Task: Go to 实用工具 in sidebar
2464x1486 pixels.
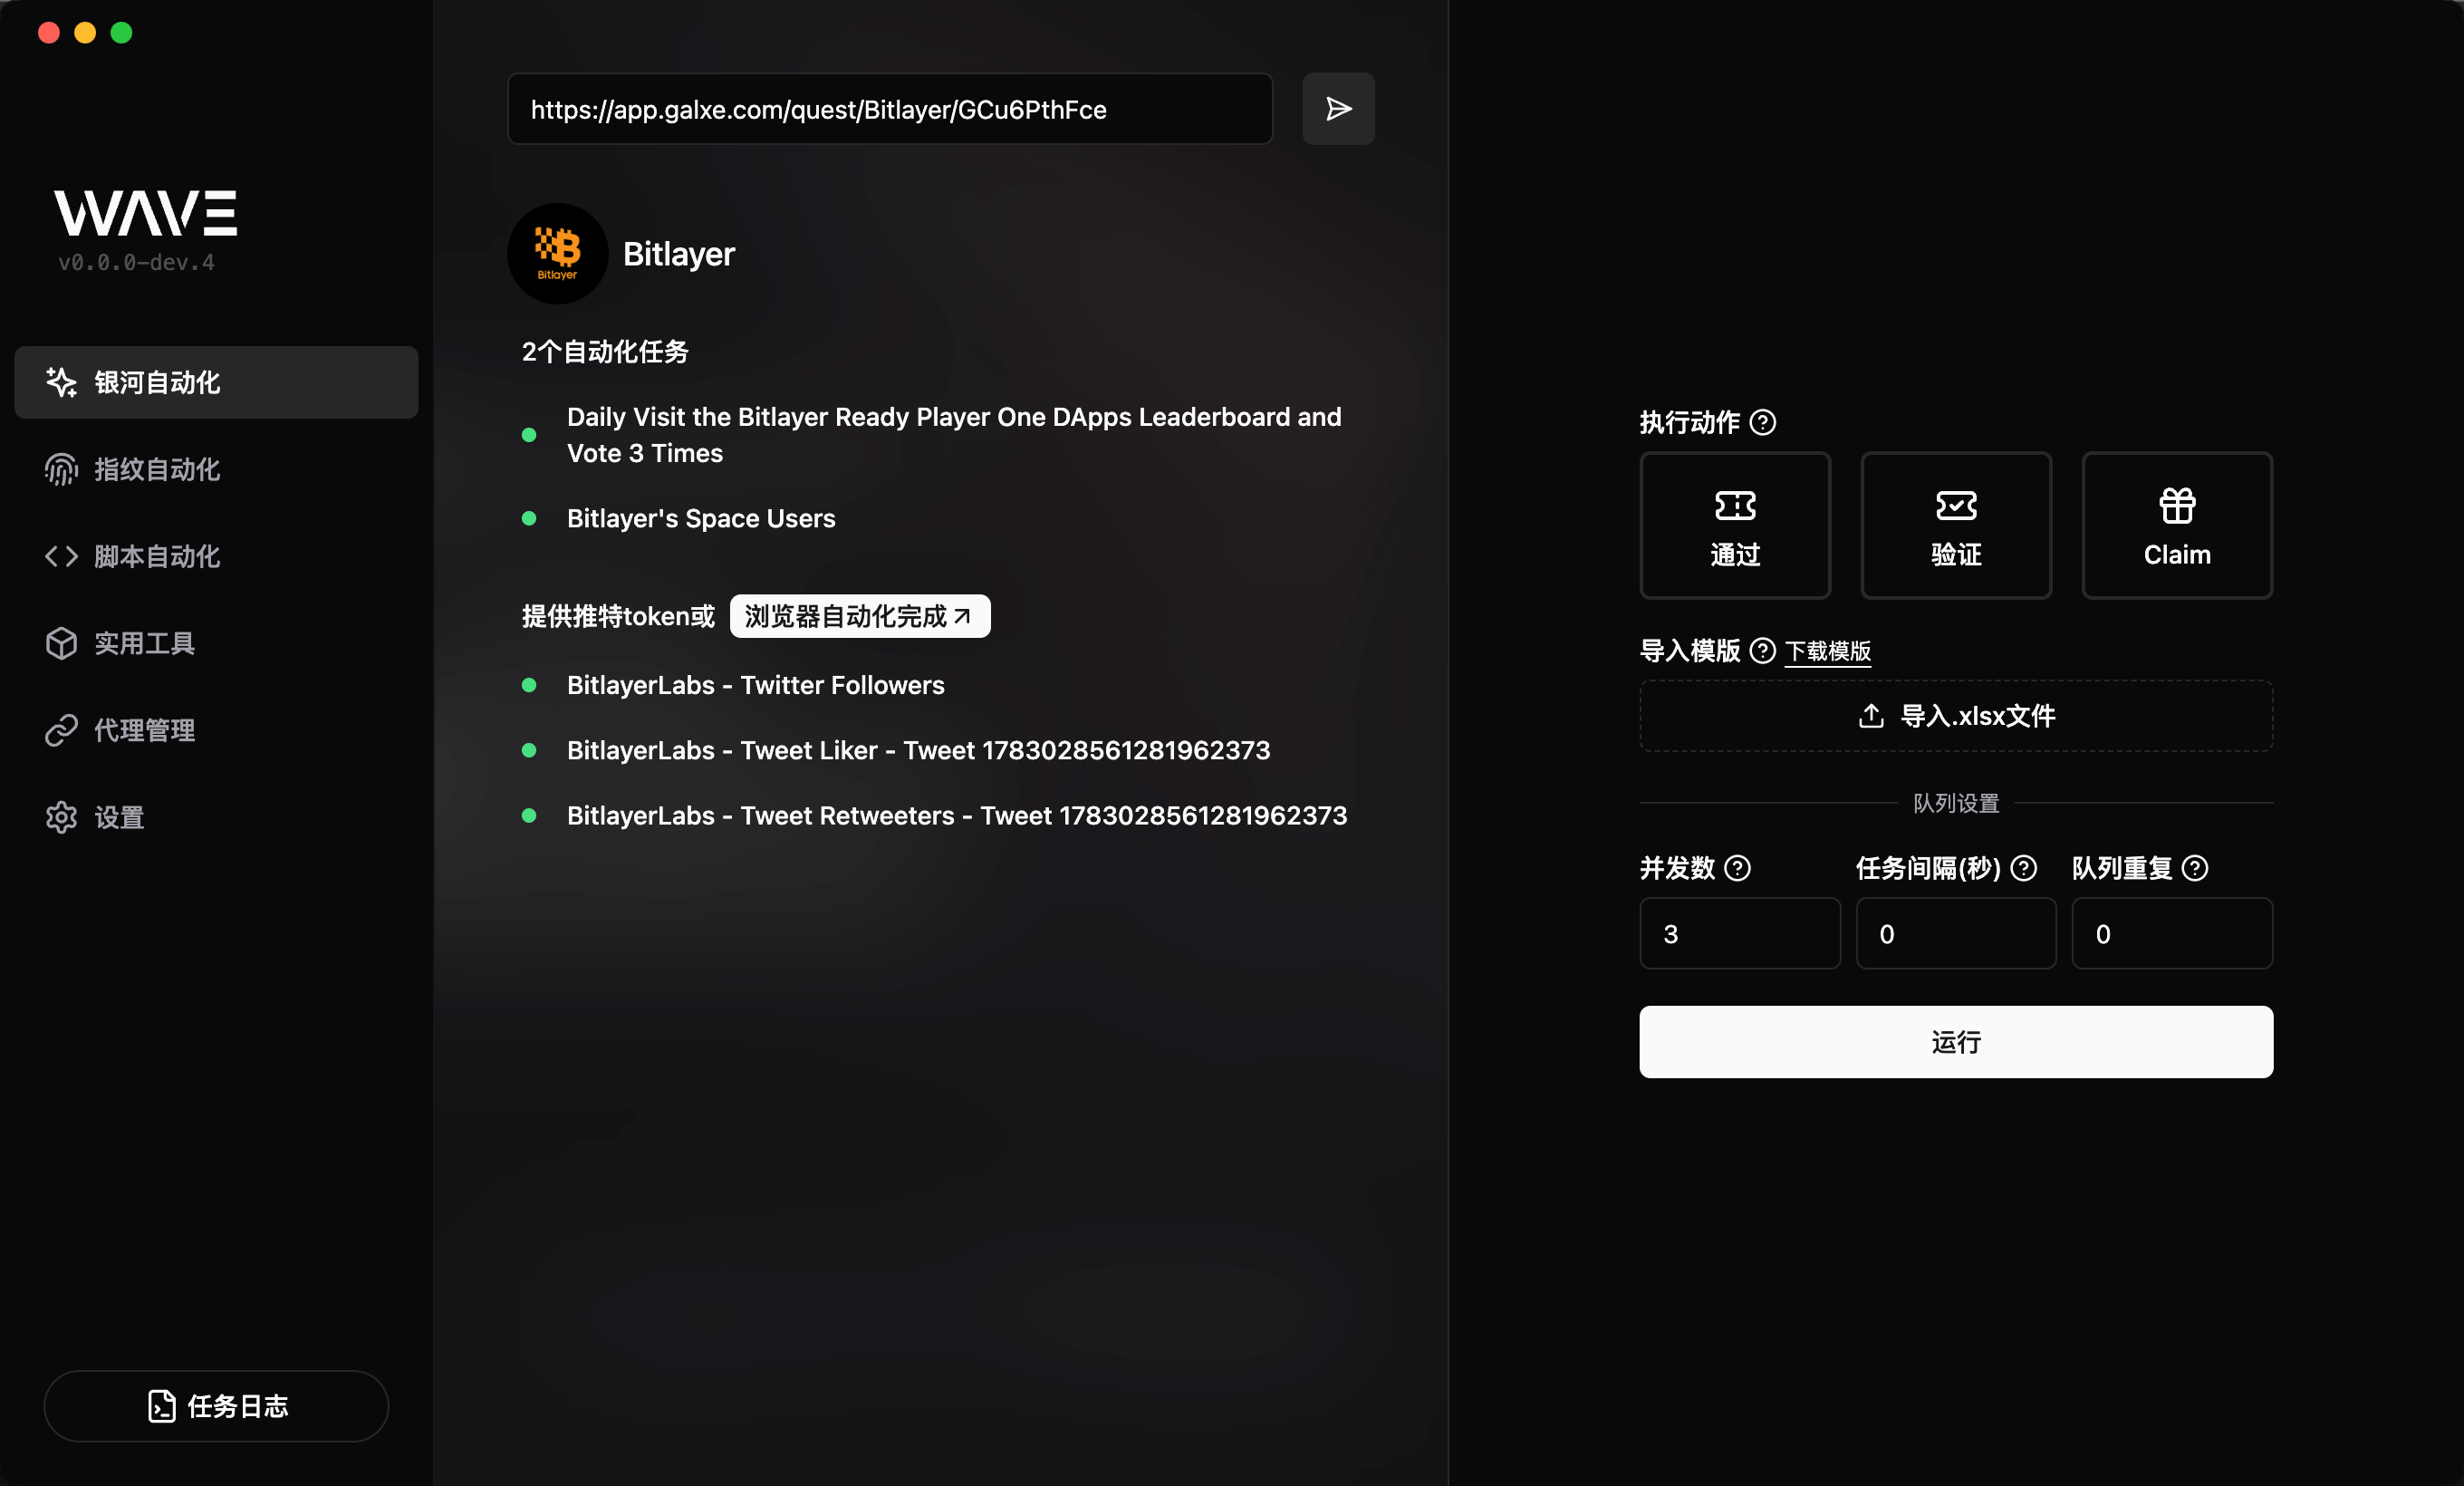Action: click(x=144, y=643)
